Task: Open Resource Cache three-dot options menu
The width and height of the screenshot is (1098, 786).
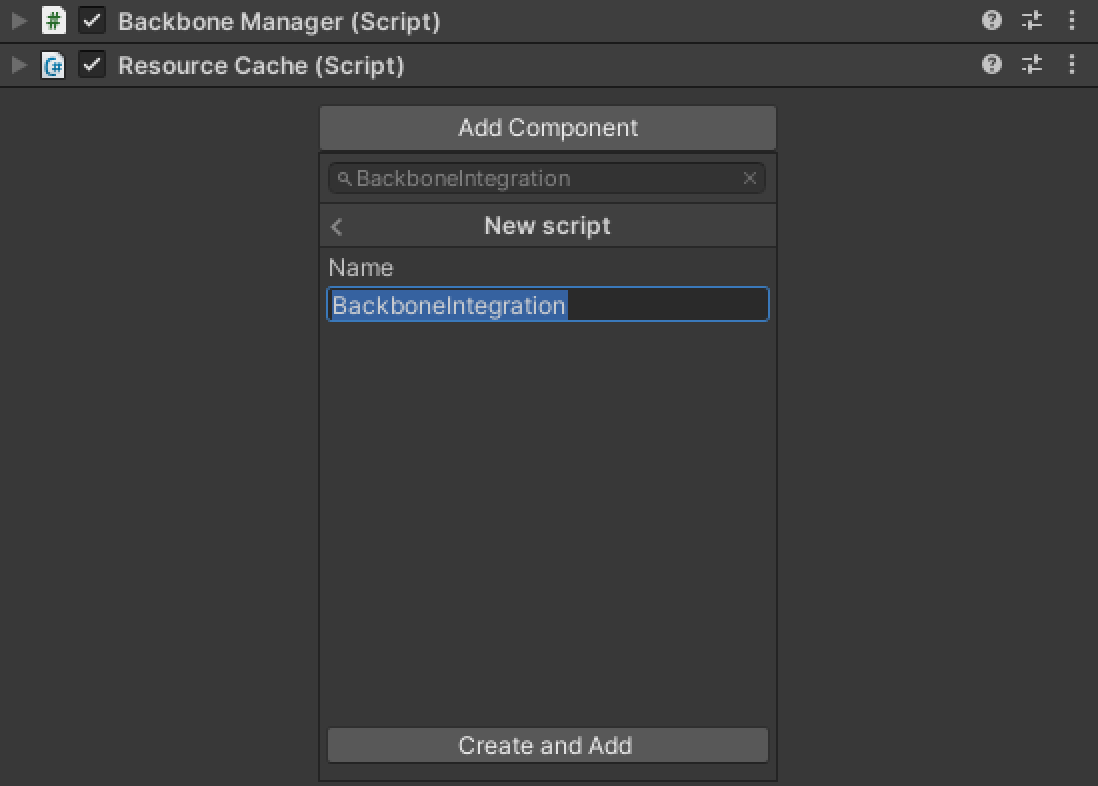Action: pyautogui.click(x=1072, y=65)
